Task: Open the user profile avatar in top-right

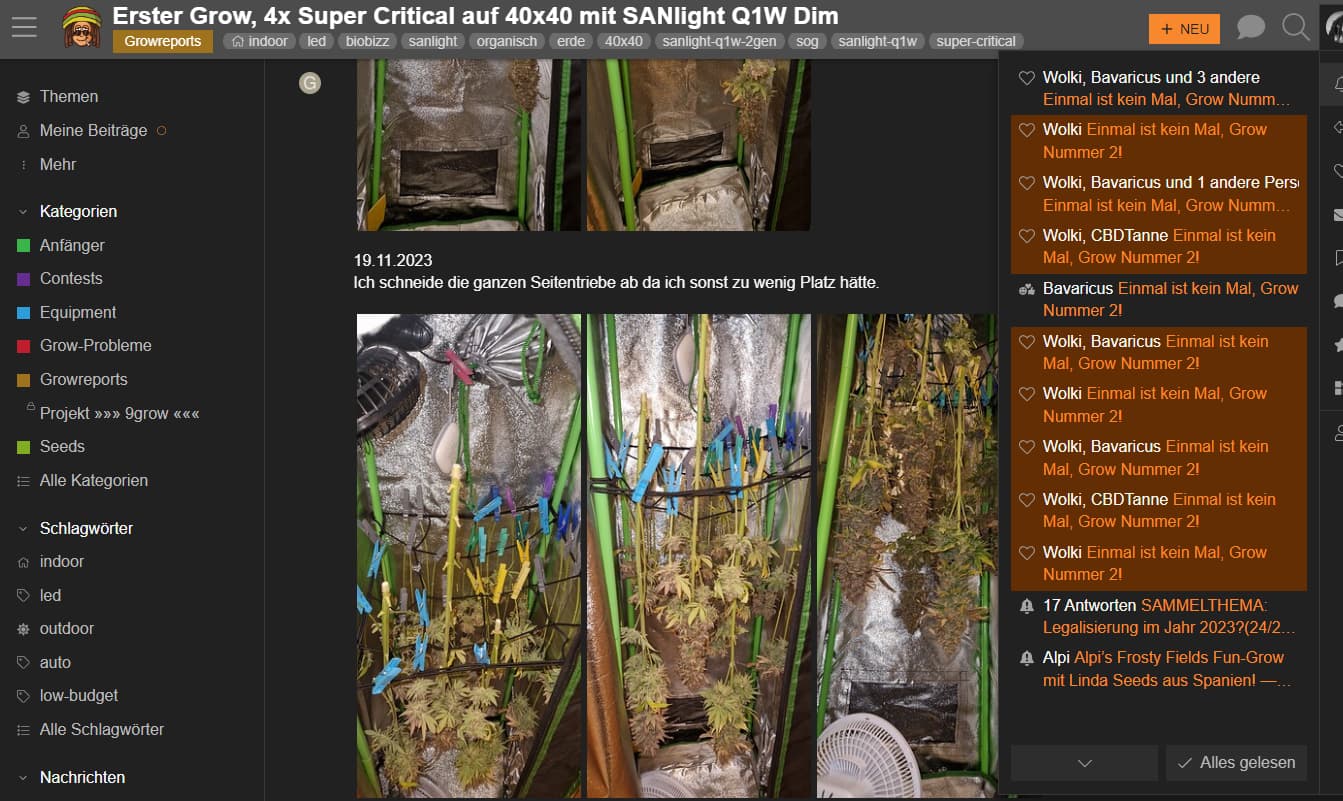Action: [1334, 28]
